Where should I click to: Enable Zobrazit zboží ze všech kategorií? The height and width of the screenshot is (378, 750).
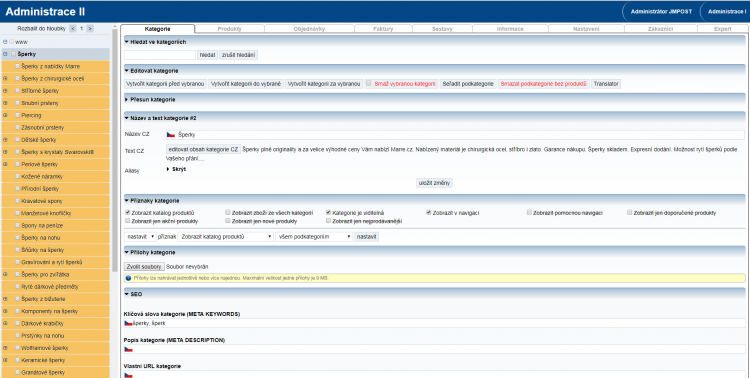click(228, 212)
